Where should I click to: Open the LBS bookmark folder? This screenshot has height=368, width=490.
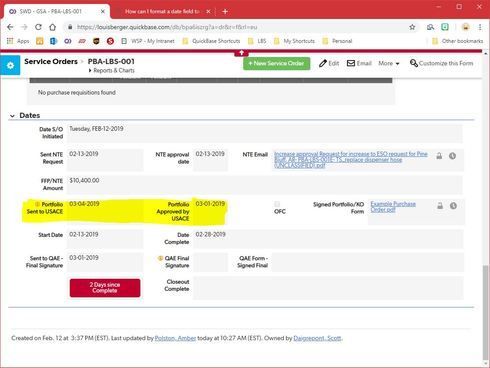pyautogui.click(x=257, y=41)
